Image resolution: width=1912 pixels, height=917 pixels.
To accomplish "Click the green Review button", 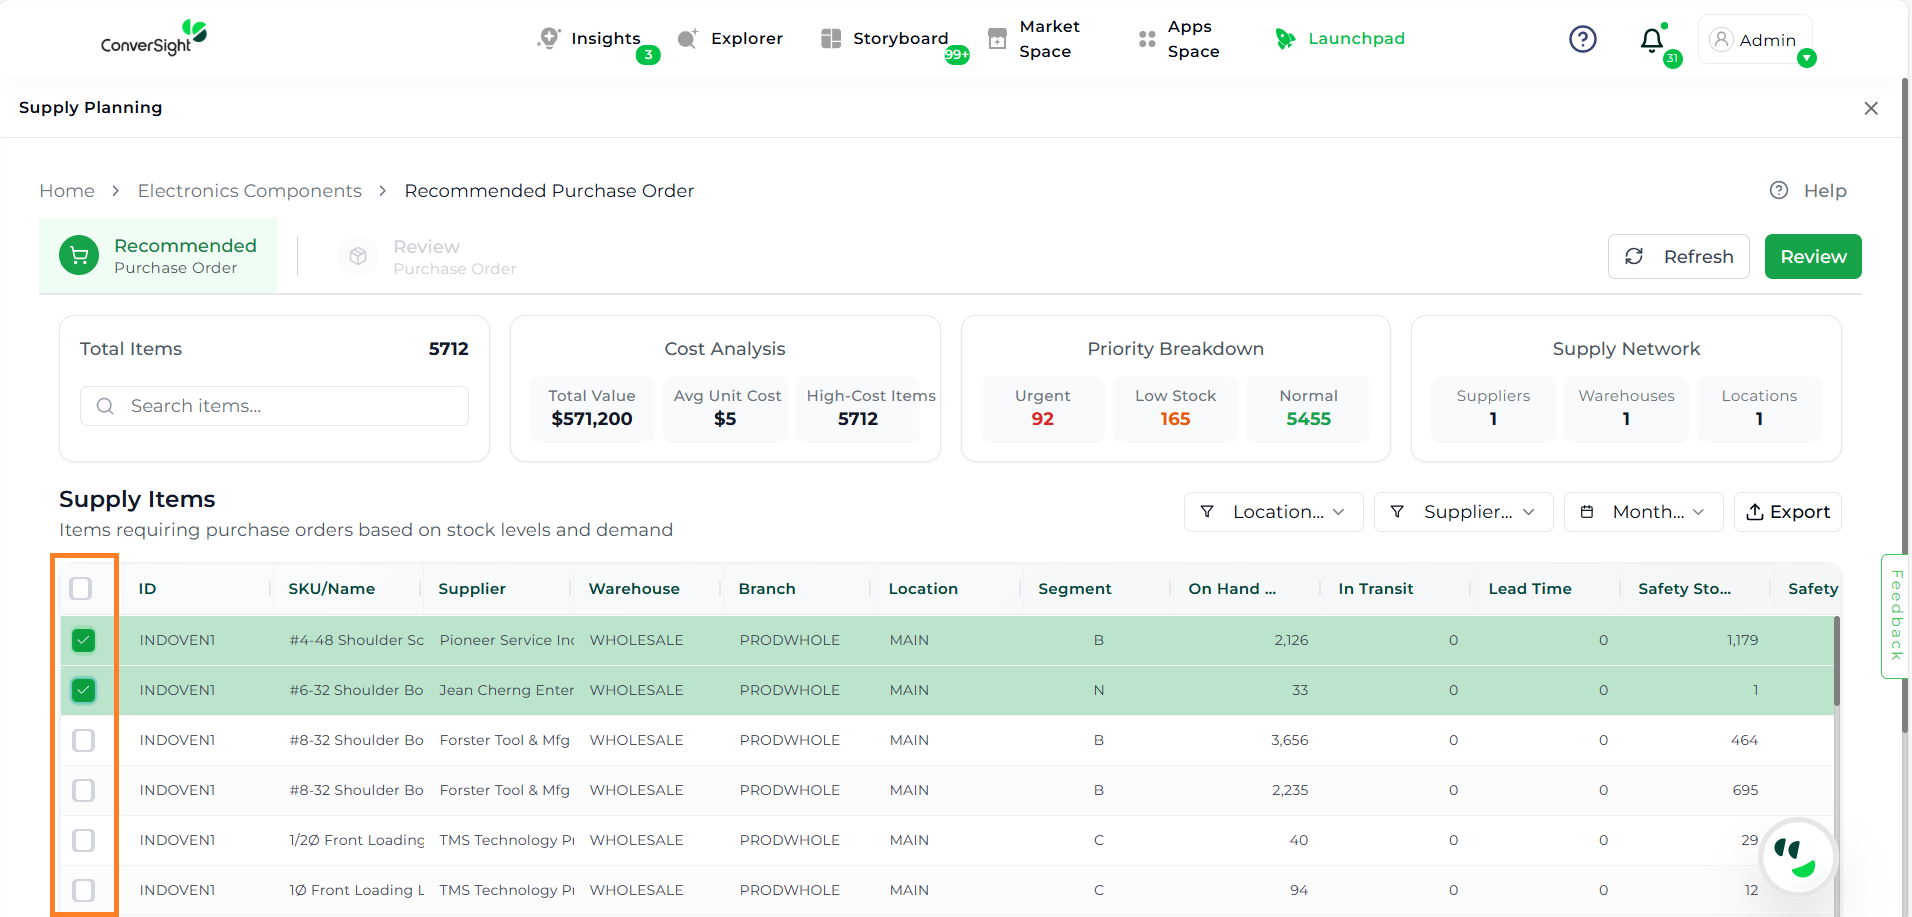I will 1812,257.
